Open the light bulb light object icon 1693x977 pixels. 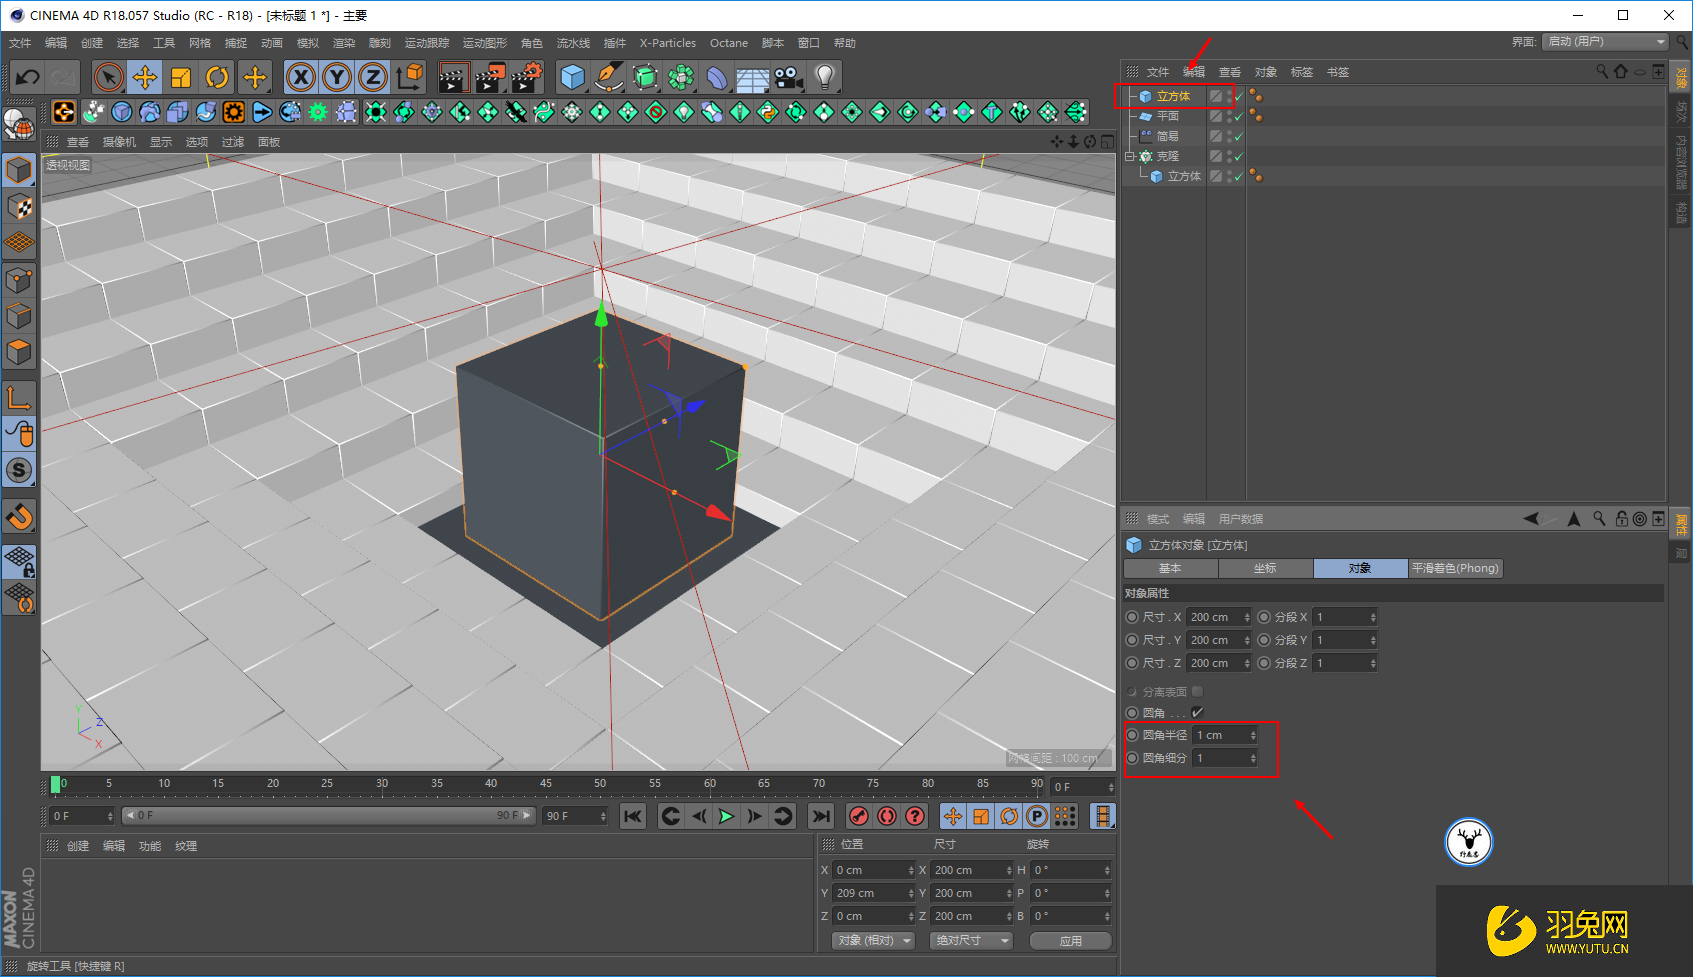click(825, 77)
